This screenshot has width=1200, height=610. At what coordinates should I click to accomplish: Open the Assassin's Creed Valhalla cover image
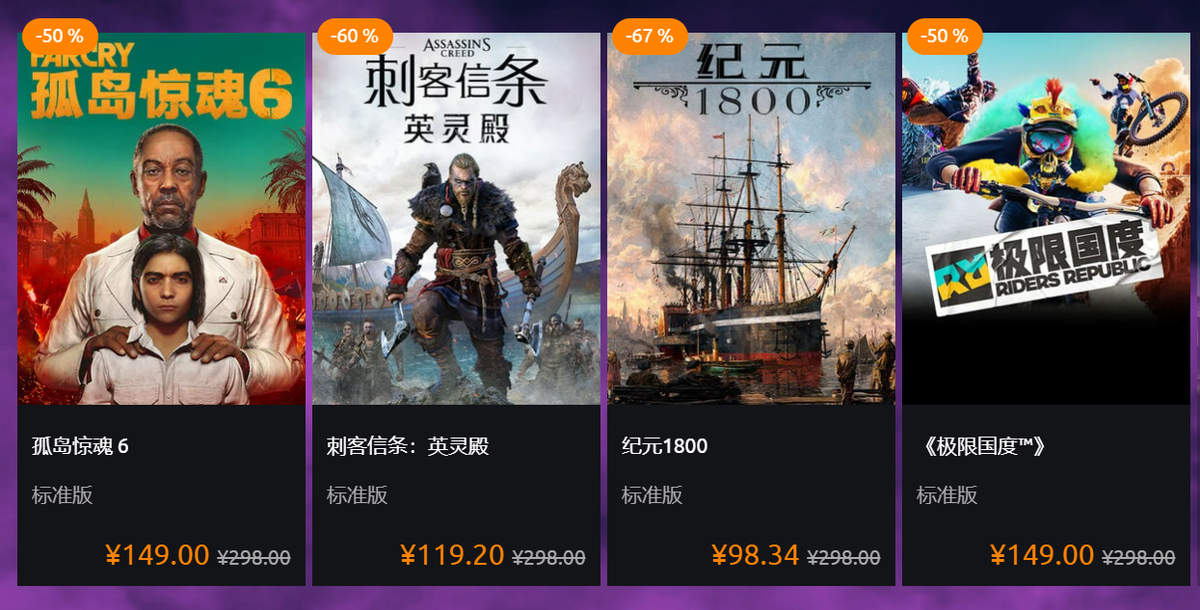[x=456, y=219]
